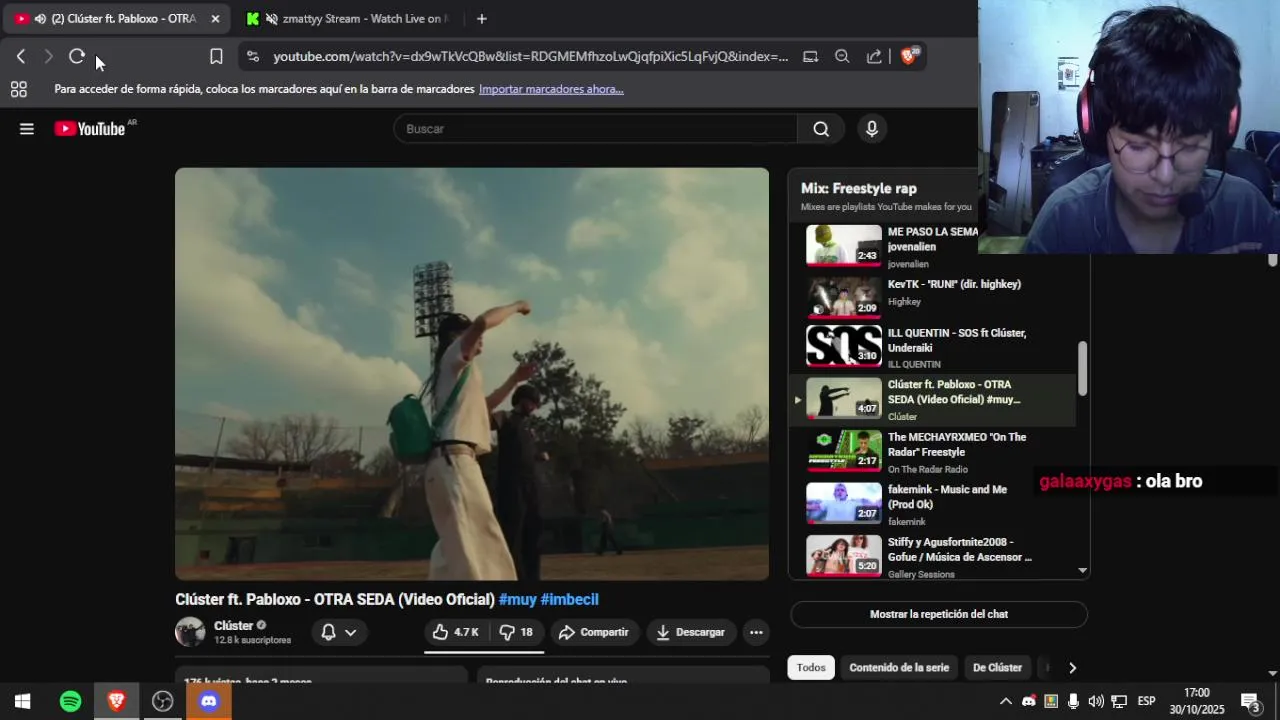The width and height of the screenshot is (1280, 720).
Task: Bookmark this page with the bookmark icon
Action: 216,57
